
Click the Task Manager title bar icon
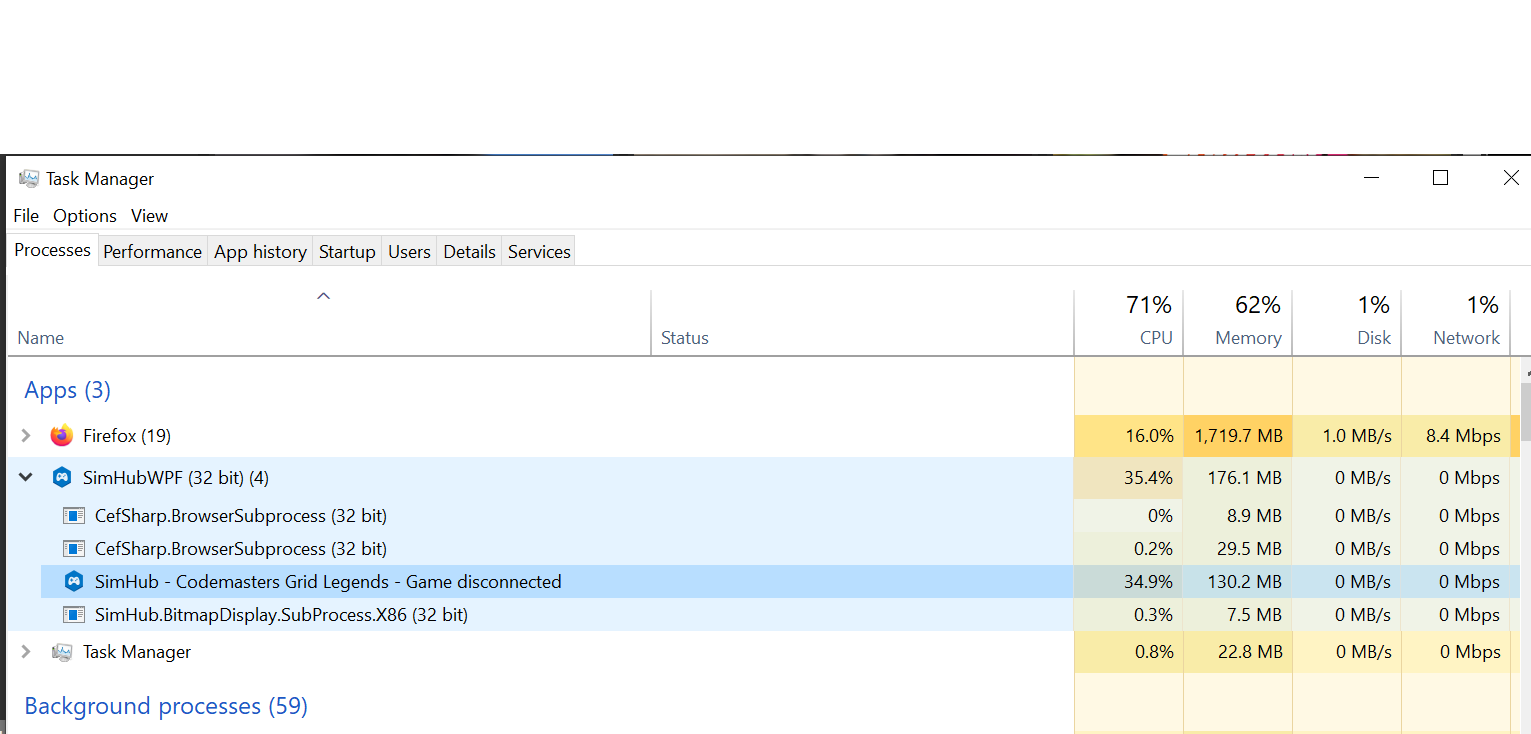29,178
